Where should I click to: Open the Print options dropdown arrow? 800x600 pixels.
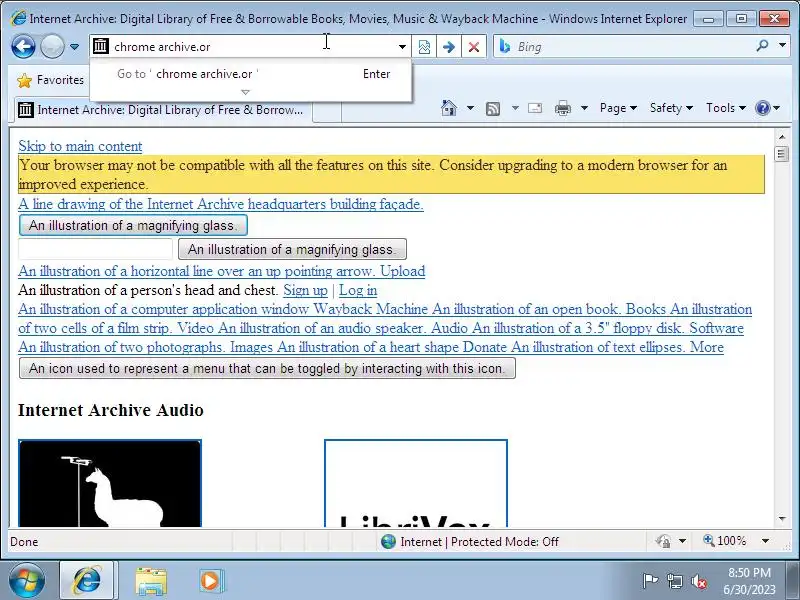coord(585,108)
